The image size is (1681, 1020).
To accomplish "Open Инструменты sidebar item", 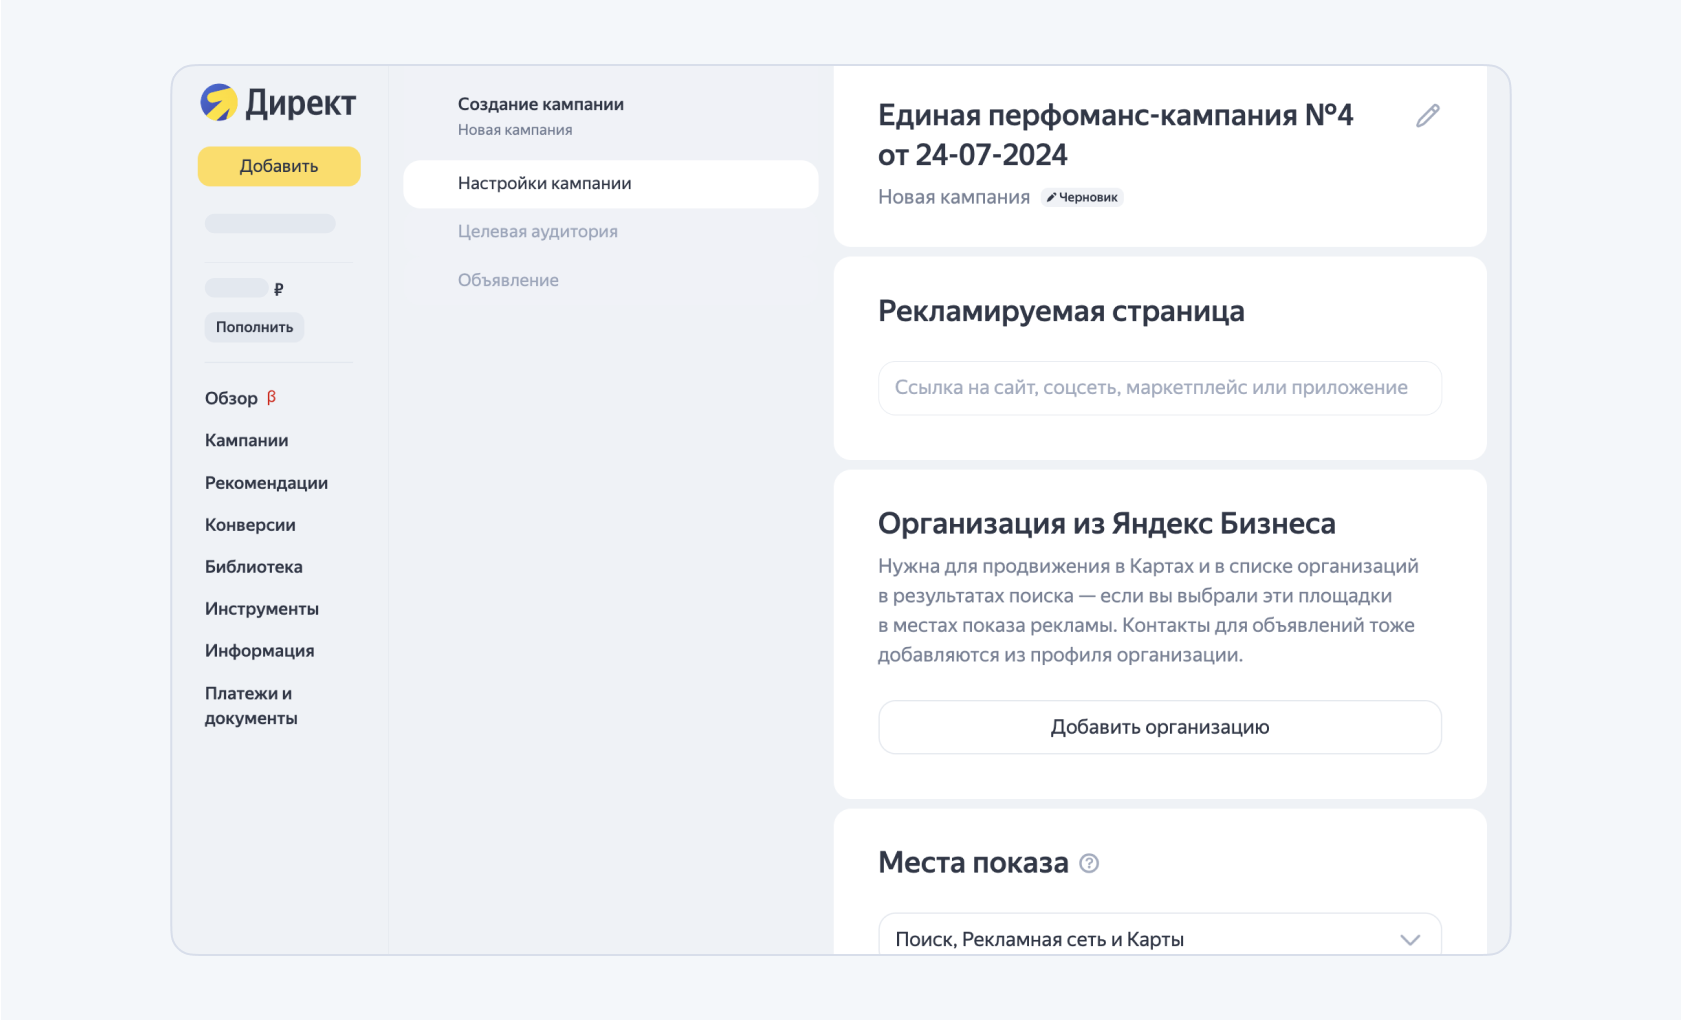I will [261, 608].
